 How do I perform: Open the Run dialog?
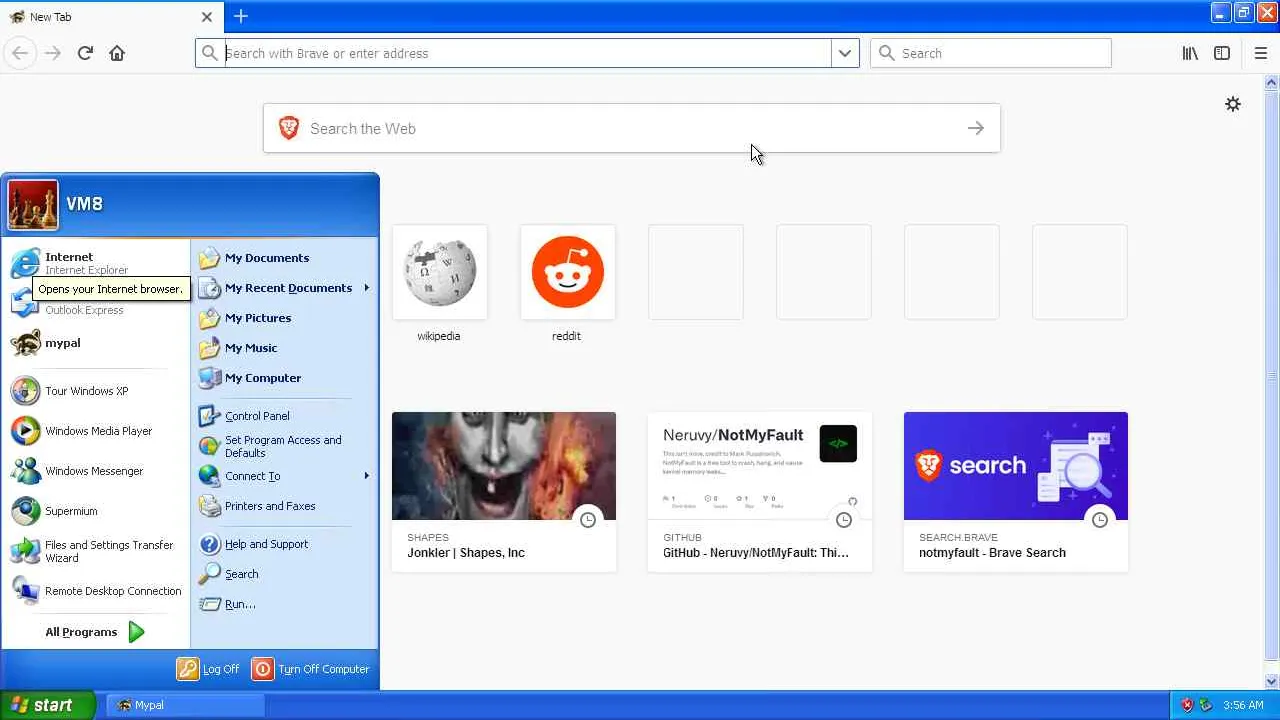click(x=284, y=604)
